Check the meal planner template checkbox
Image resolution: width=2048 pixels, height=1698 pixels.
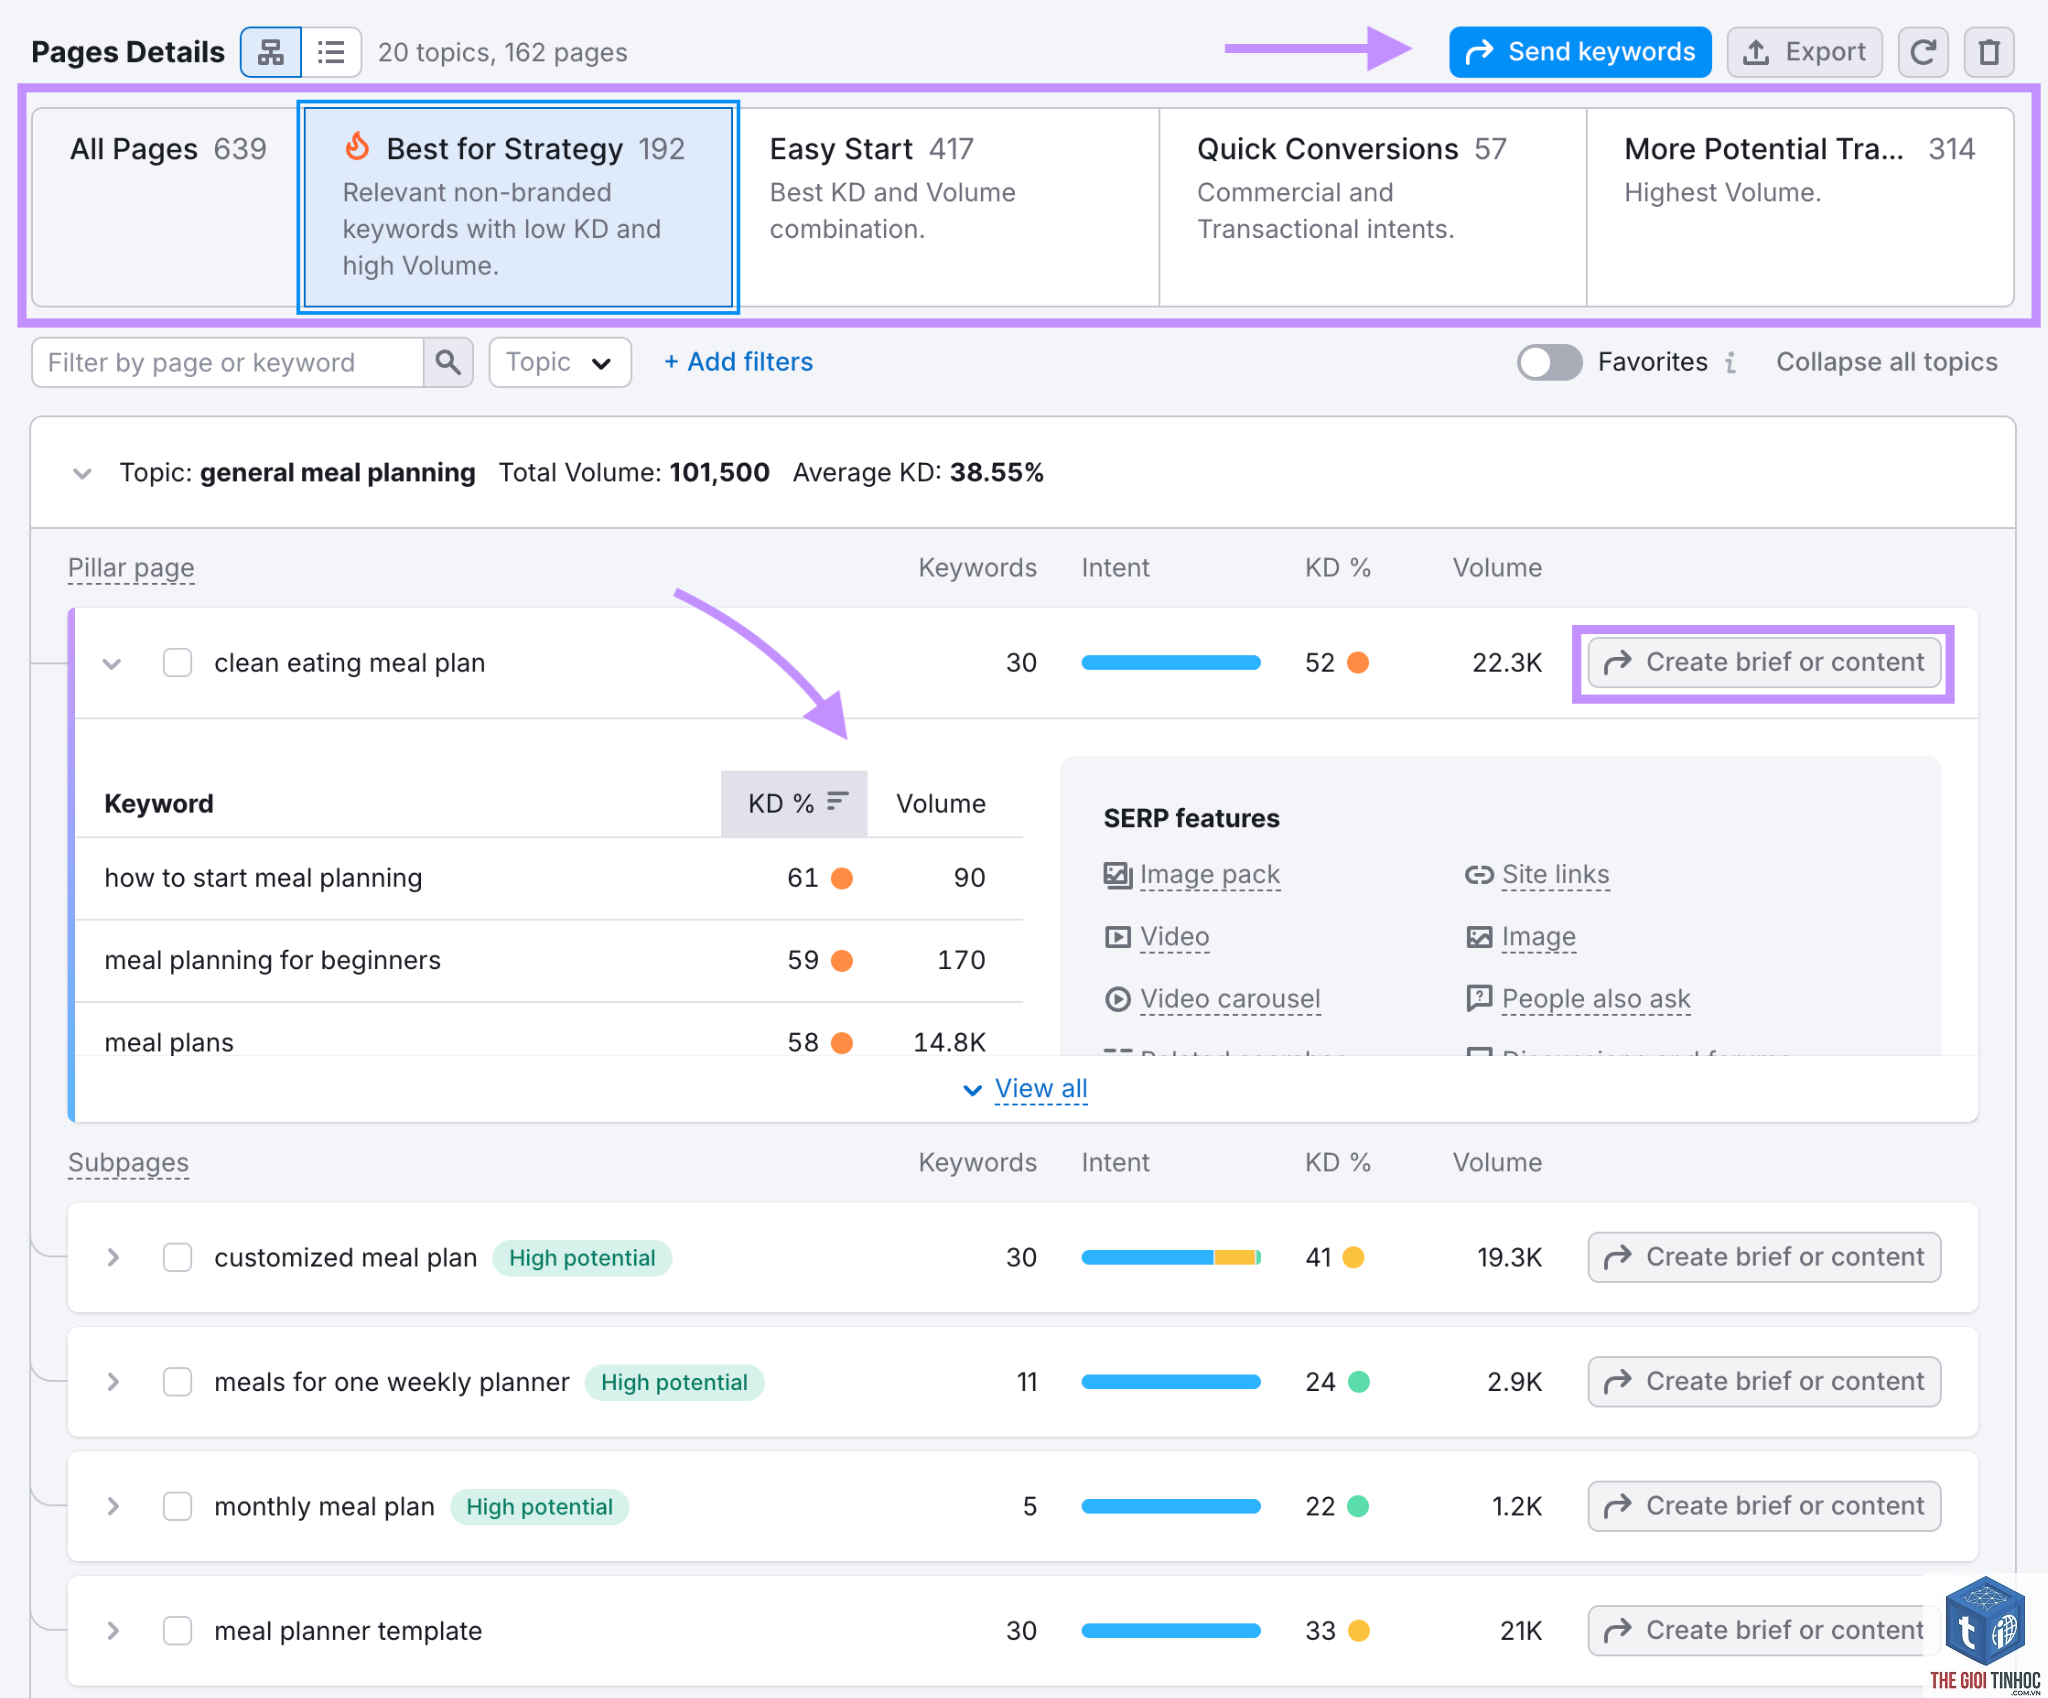[177, 1631]
